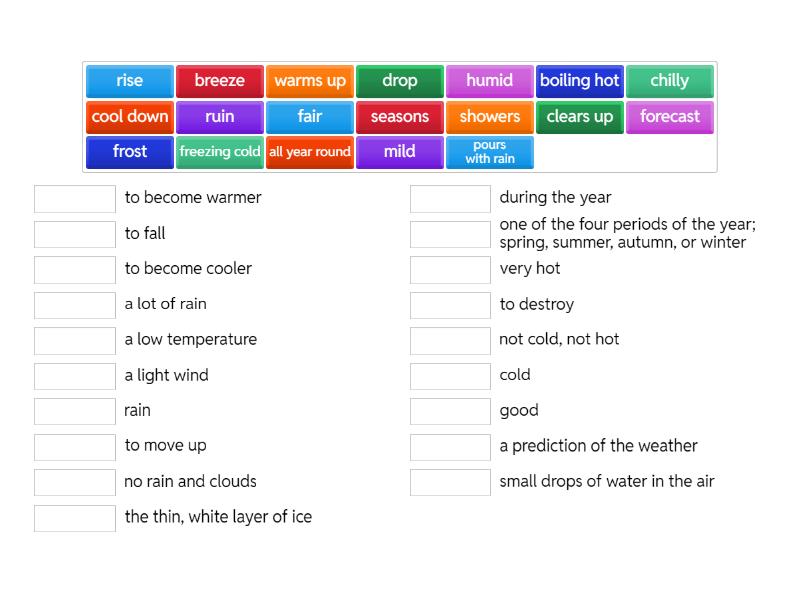Screen dimensions: 800x600
Task: Click the empty slot beside "to destroy"
Action: 450,305
